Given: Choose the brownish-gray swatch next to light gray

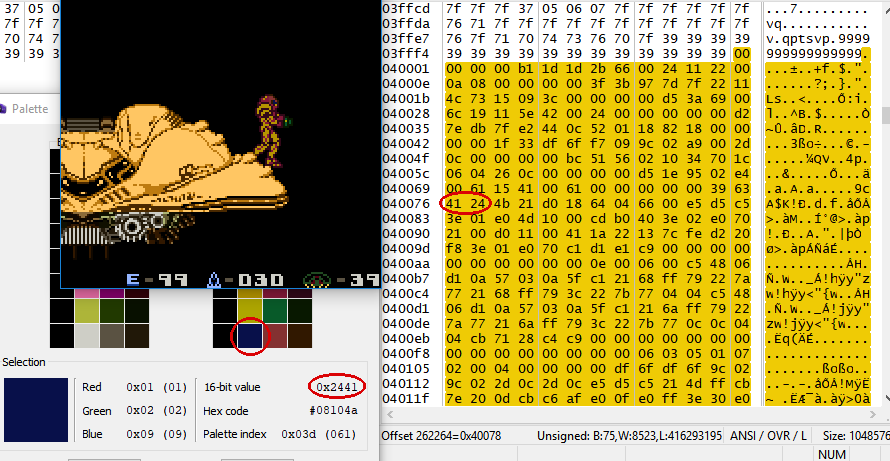Looking at the screenshot, I should coord(111,336).
